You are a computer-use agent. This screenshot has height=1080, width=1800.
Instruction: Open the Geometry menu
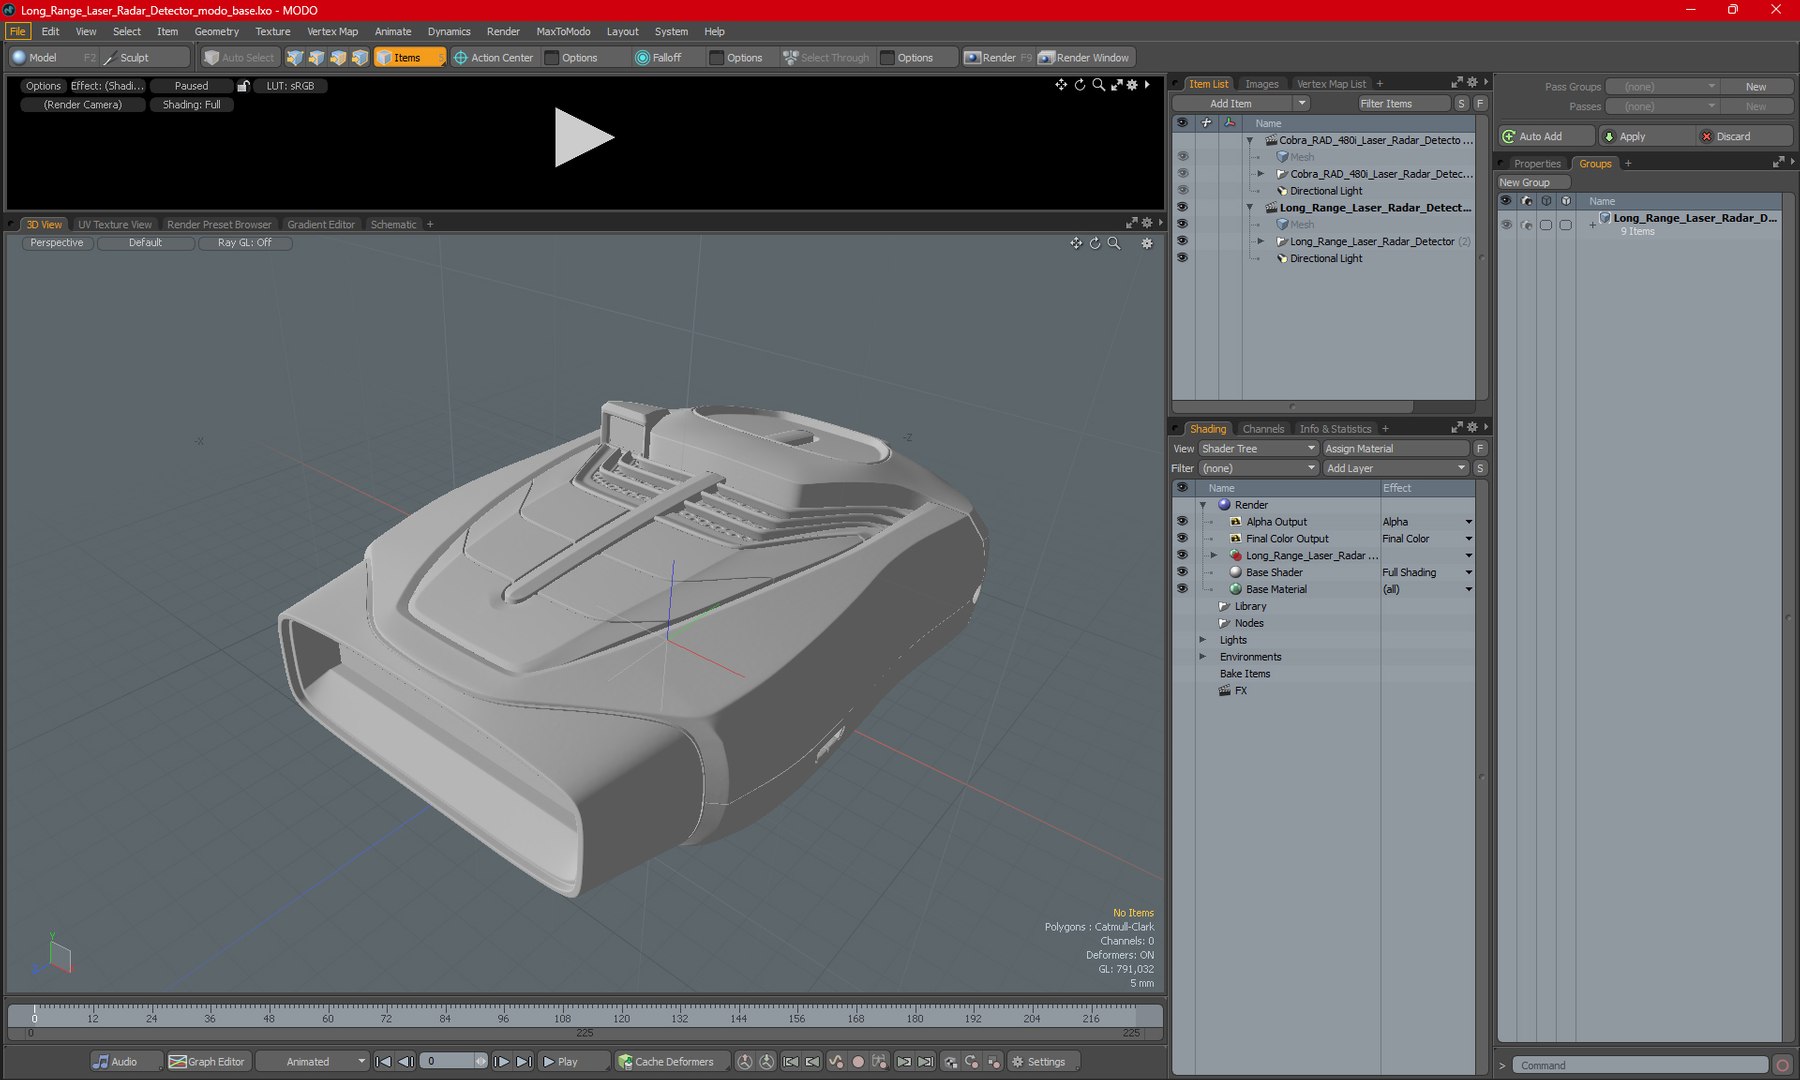[217, 32]
